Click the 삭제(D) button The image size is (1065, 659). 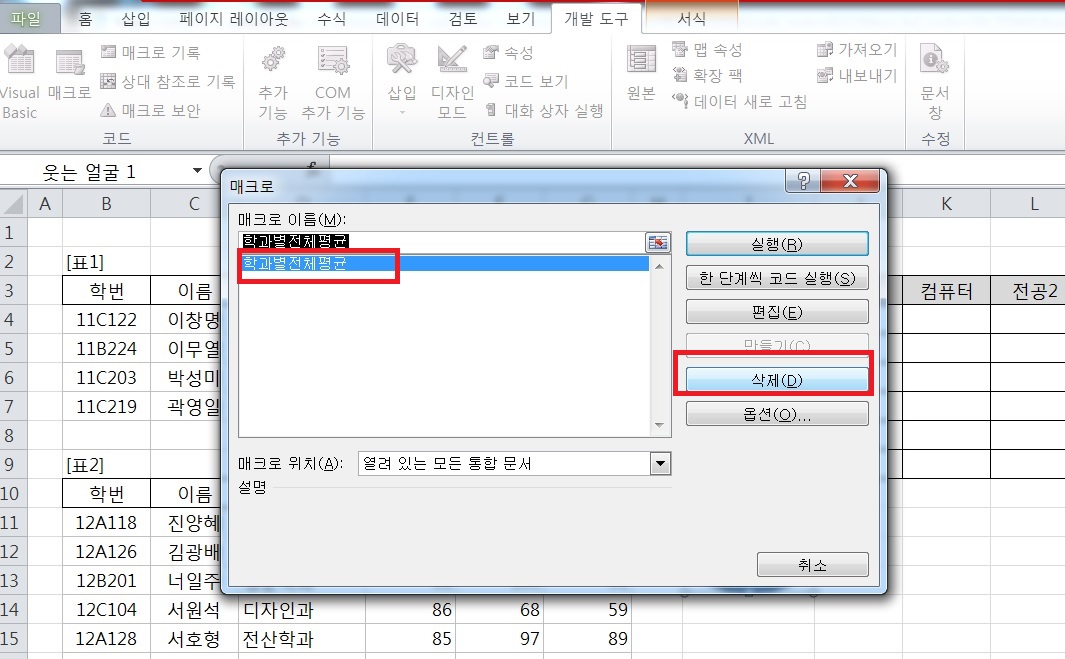click(x=777, y=379)
